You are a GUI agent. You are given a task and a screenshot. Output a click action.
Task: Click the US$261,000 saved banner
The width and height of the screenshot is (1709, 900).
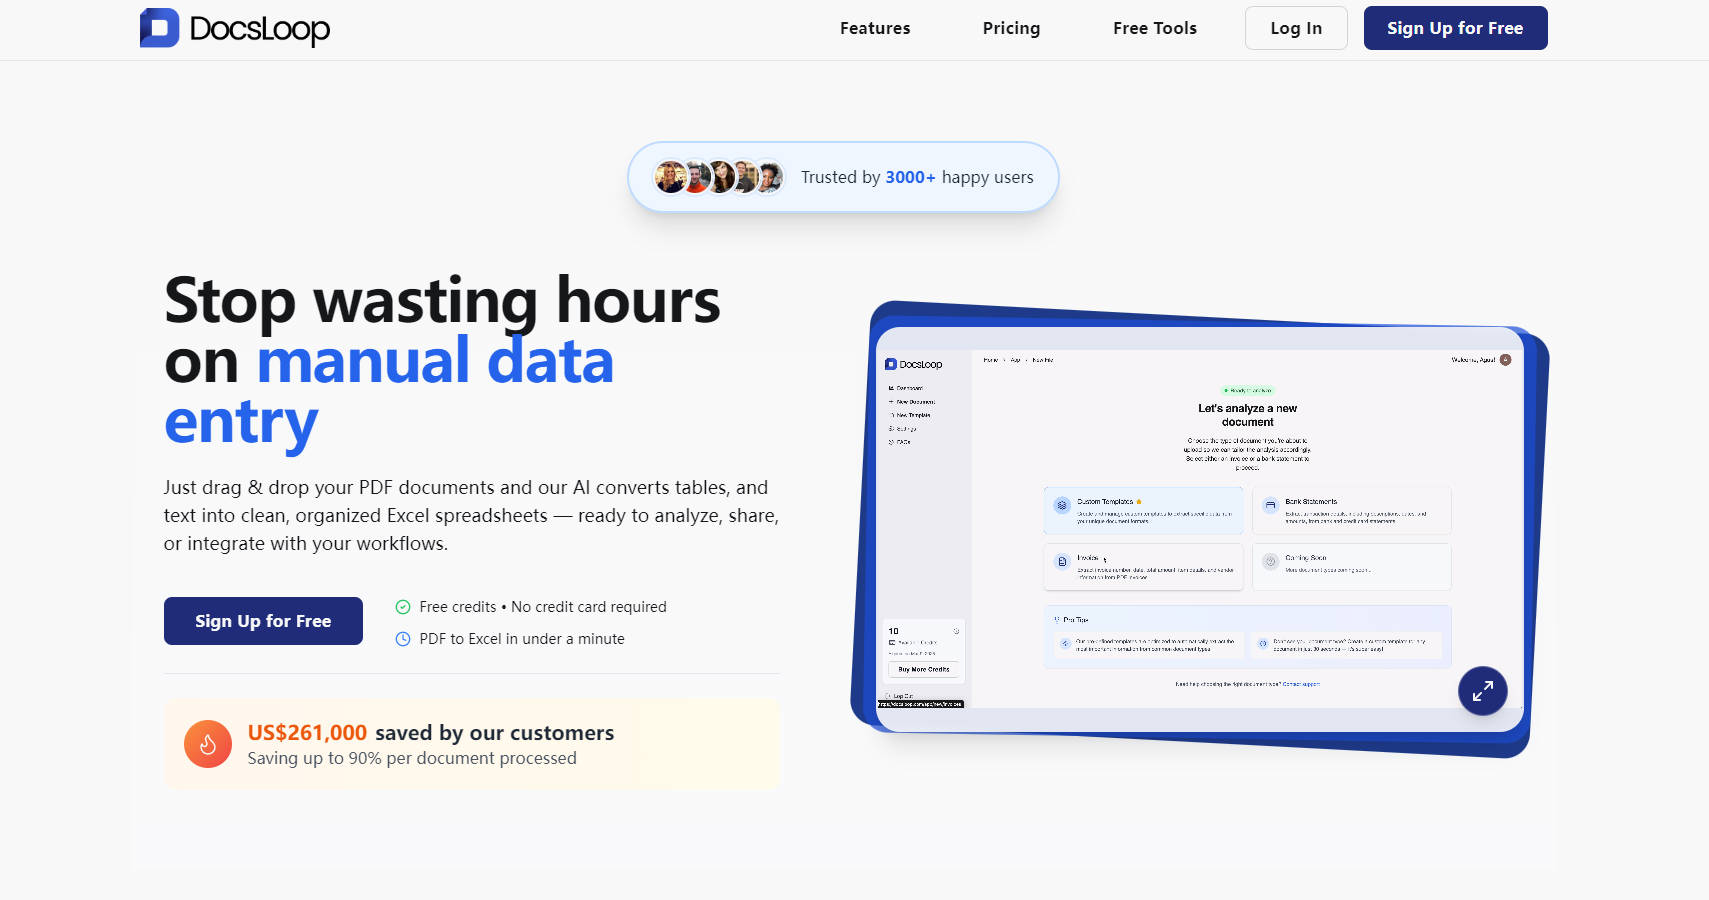pyautogui.click(x=470, y=744)
